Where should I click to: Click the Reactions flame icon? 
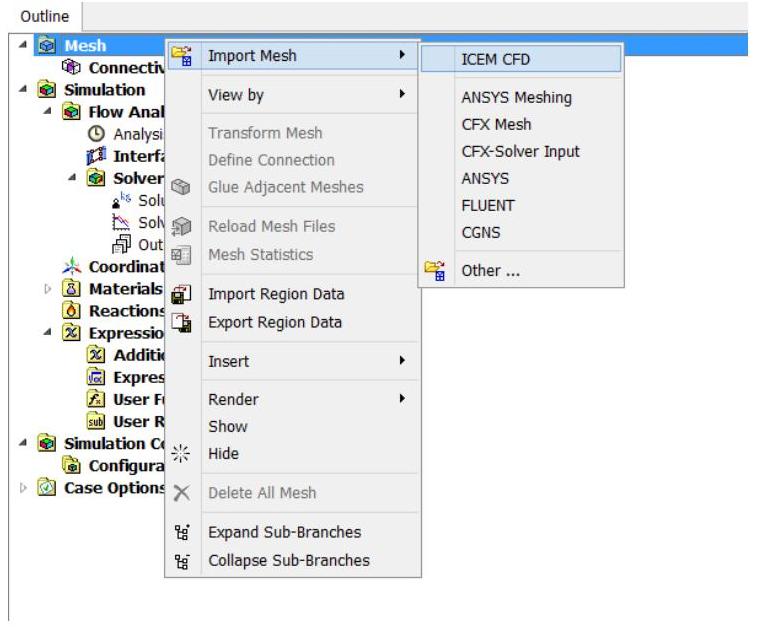click(x=71, y=310)
